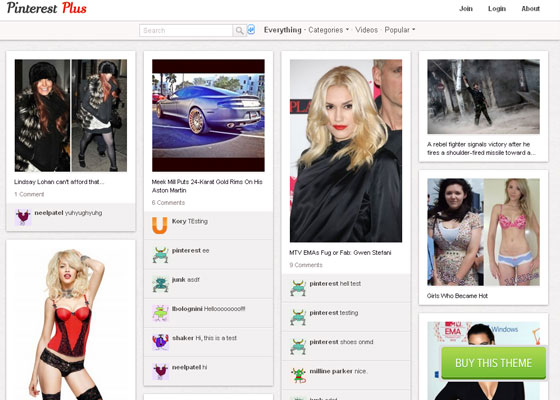The height and width of the screenshot is (400, 560).
Task: Open the red corset model pin image
Action: click(71, 324)
